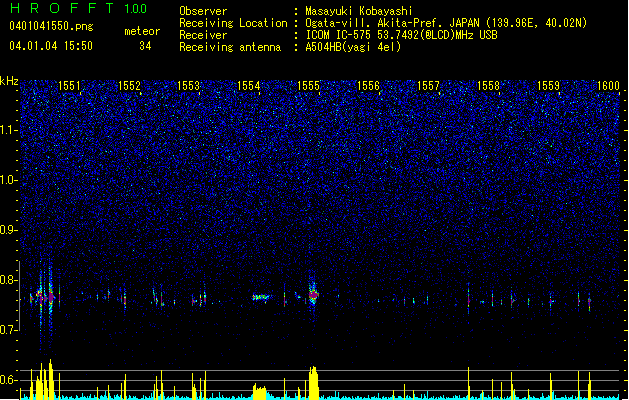Select the 1552 time axis marker
The height and width of the screenshot is (400, 629).
[129, 86]
